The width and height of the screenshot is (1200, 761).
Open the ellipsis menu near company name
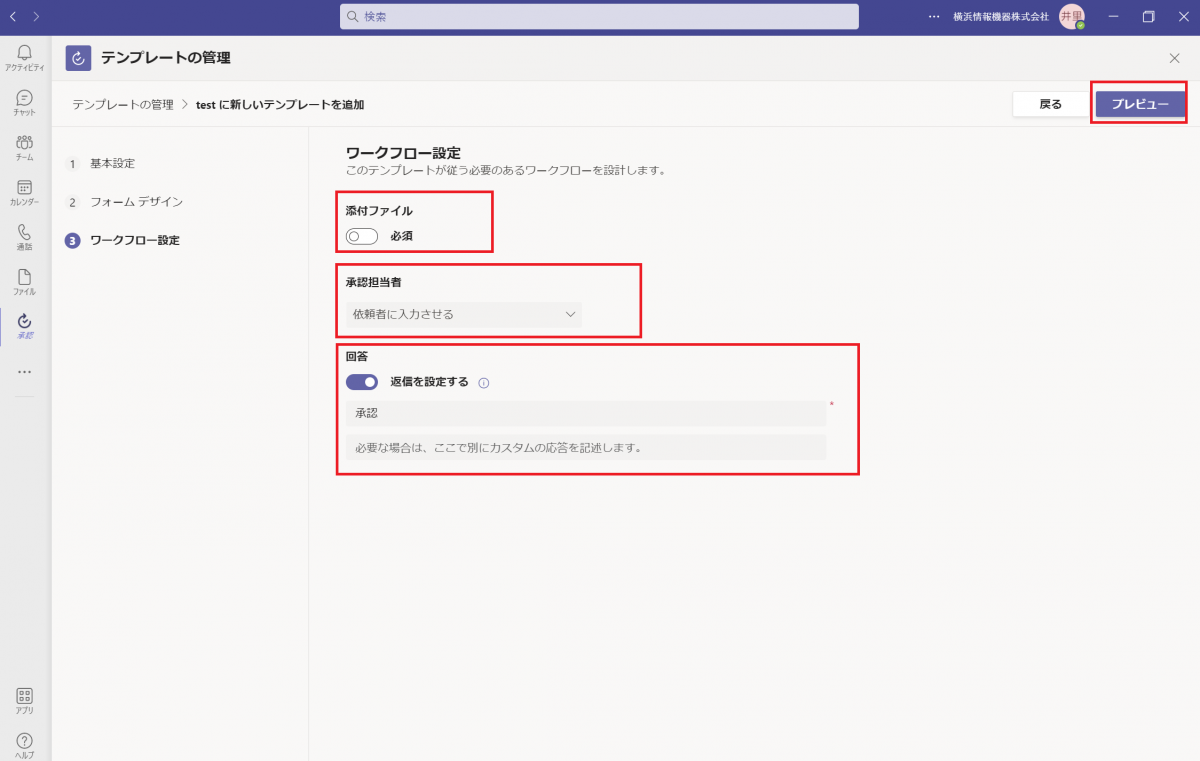coord(933,16)
